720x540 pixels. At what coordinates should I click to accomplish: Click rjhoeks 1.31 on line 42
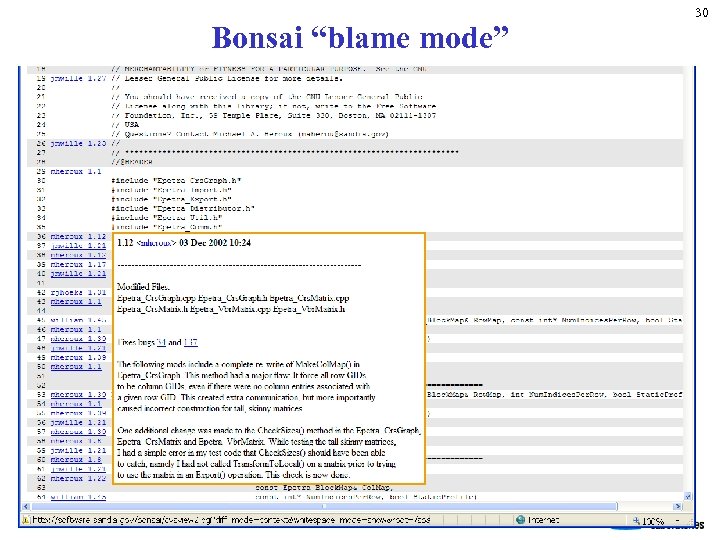coord(78,292)
